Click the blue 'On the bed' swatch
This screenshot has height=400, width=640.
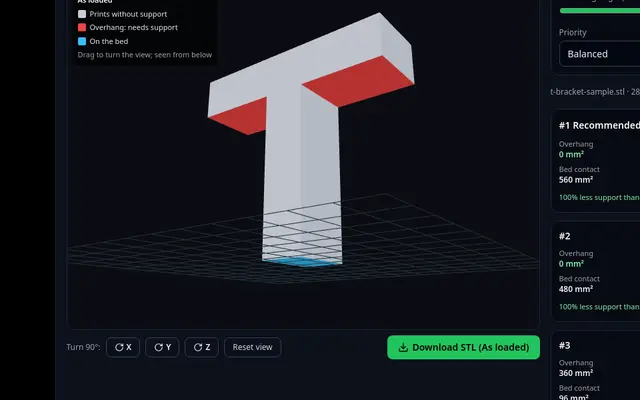[82, 41]
